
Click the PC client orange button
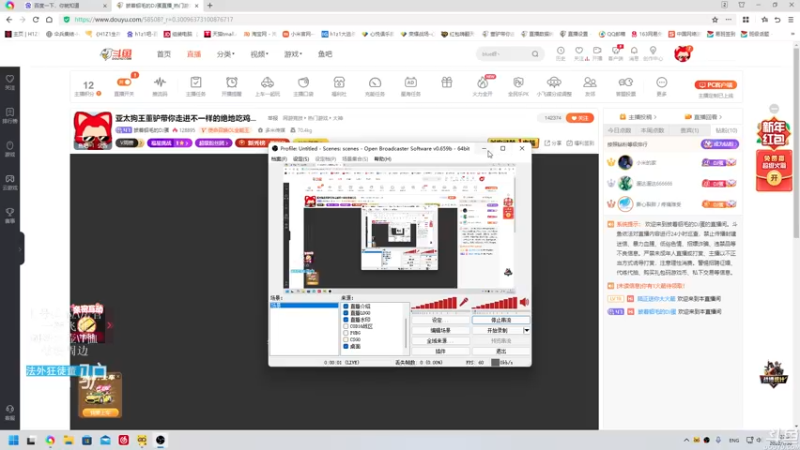[715, 85]
